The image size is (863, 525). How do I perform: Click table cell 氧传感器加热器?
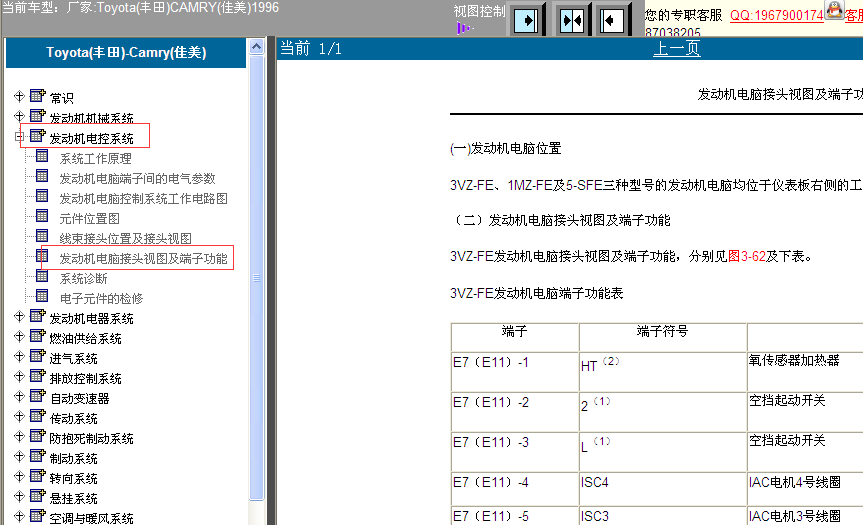coord(794,360)
